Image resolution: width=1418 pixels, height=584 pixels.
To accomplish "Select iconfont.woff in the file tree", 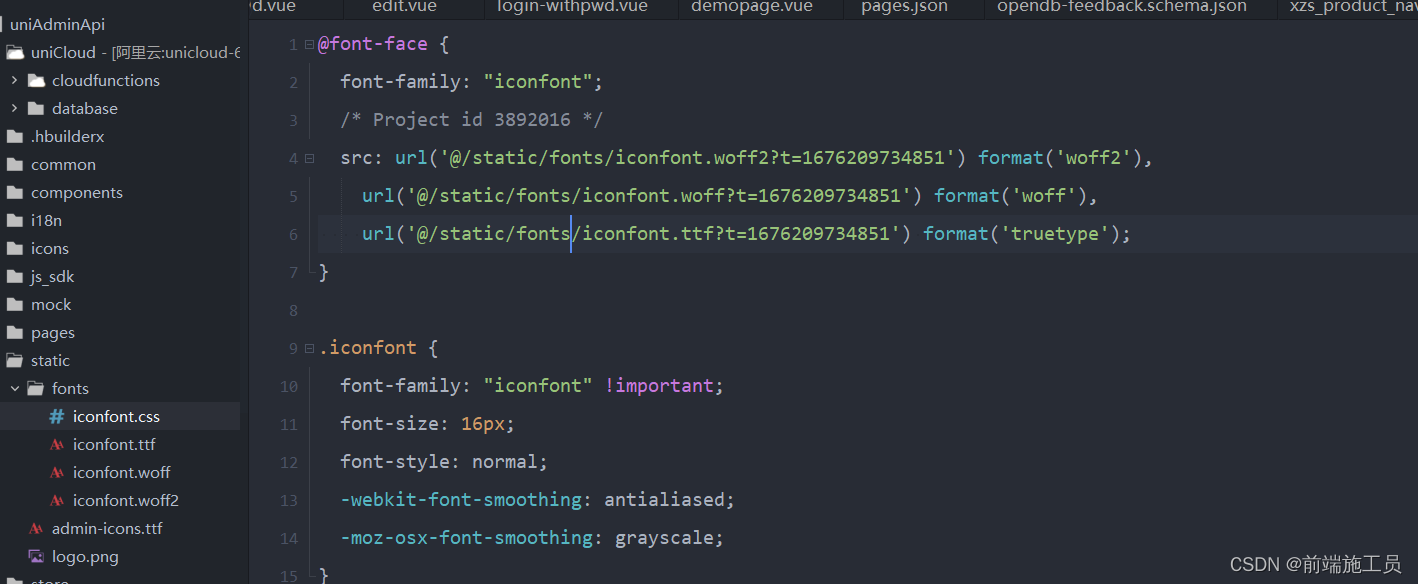I will tap(120, 472).
